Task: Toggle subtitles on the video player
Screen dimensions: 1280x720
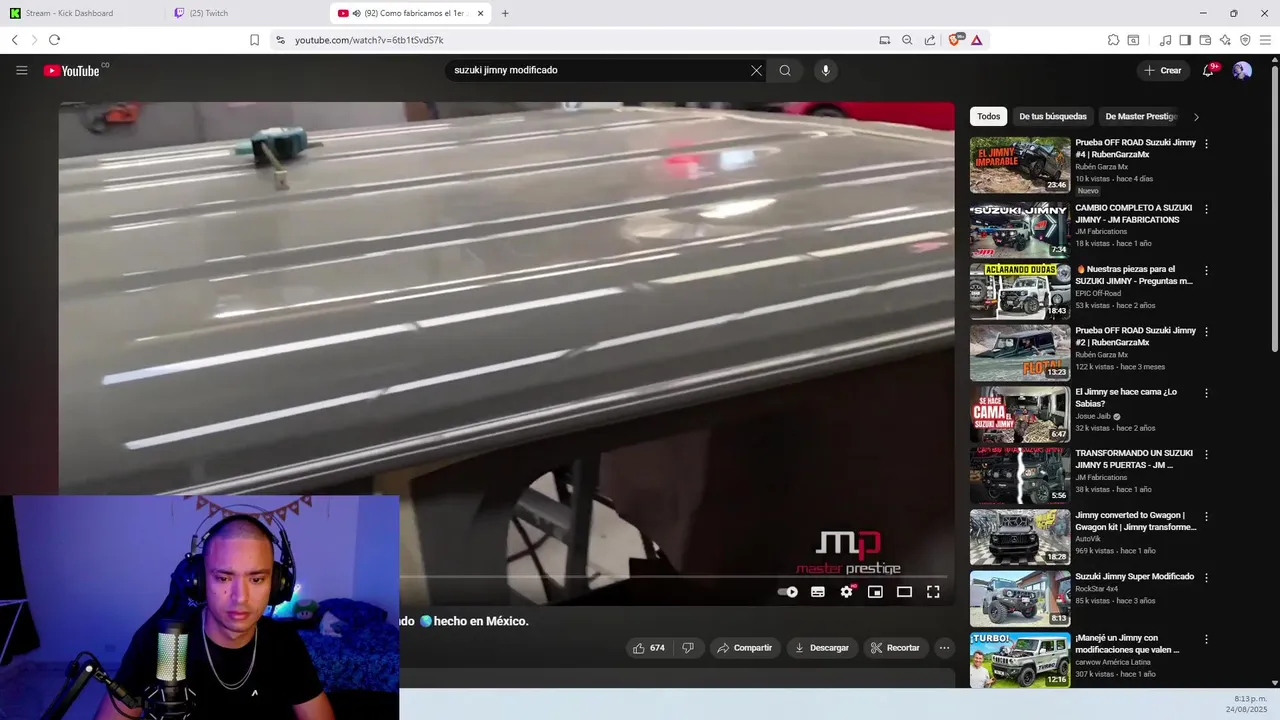Action: tap(817, 592)
